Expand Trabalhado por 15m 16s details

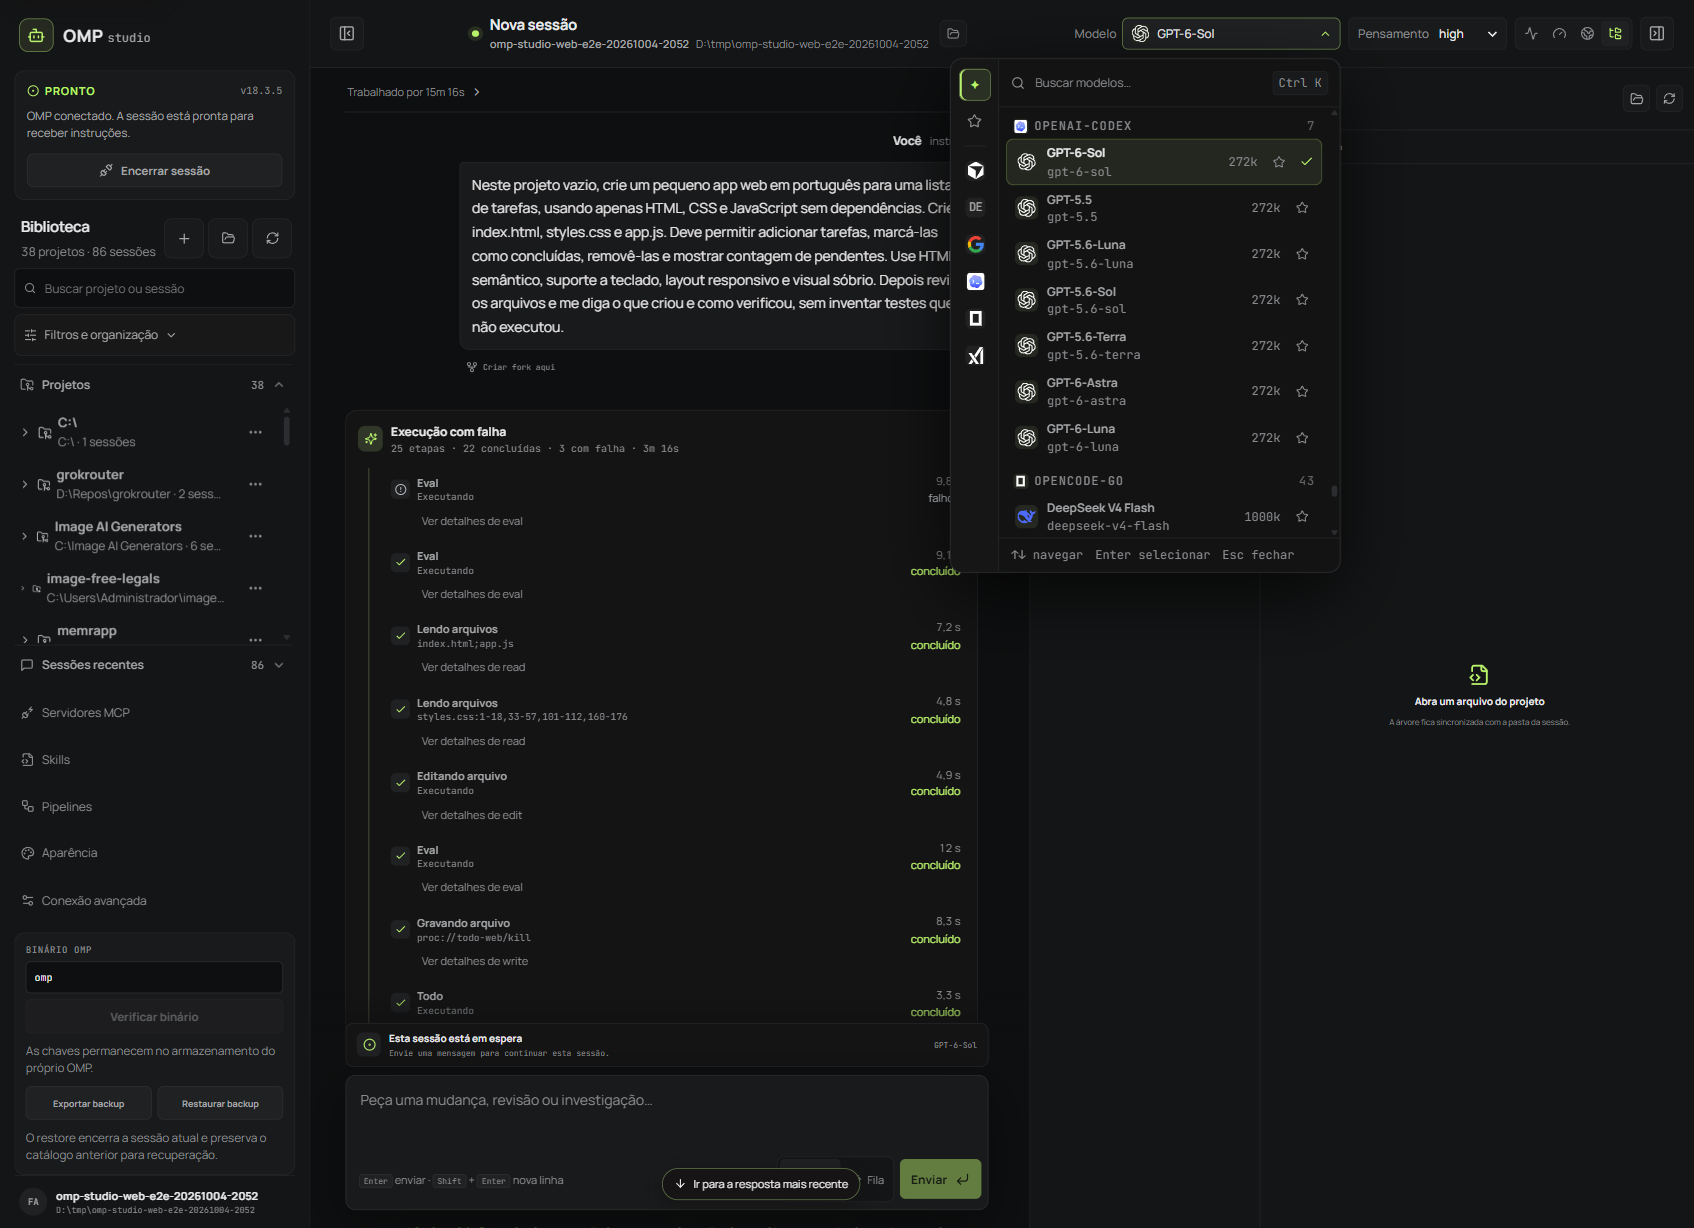(x=413, y=92)
